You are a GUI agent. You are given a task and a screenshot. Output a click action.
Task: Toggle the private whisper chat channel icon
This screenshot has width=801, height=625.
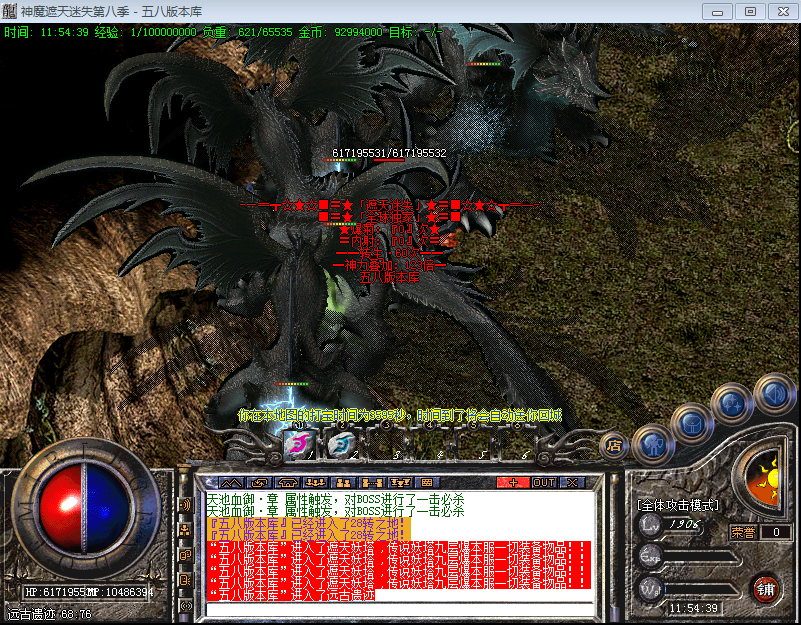point(185,555)
